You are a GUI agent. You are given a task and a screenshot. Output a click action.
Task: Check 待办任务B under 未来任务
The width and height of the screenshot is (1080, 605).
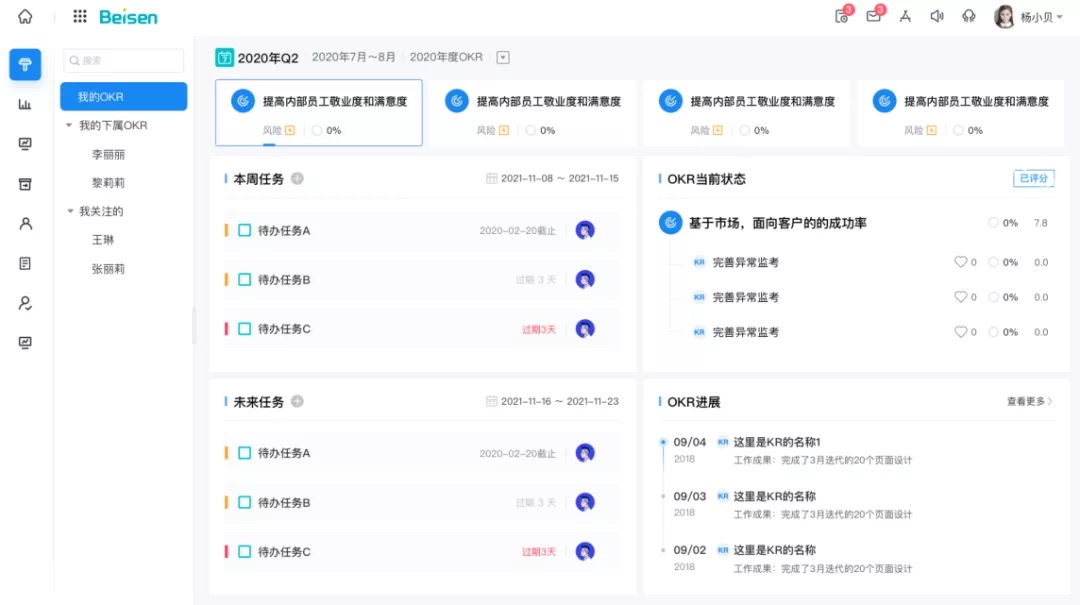[x=245, y=502]
